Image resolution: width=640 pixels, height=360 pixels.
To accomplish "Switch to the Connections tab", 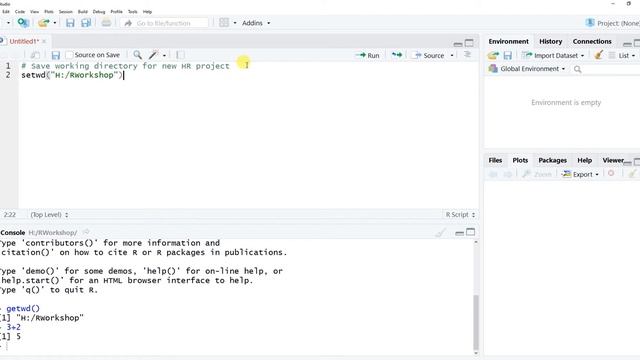I will [592, 41].
